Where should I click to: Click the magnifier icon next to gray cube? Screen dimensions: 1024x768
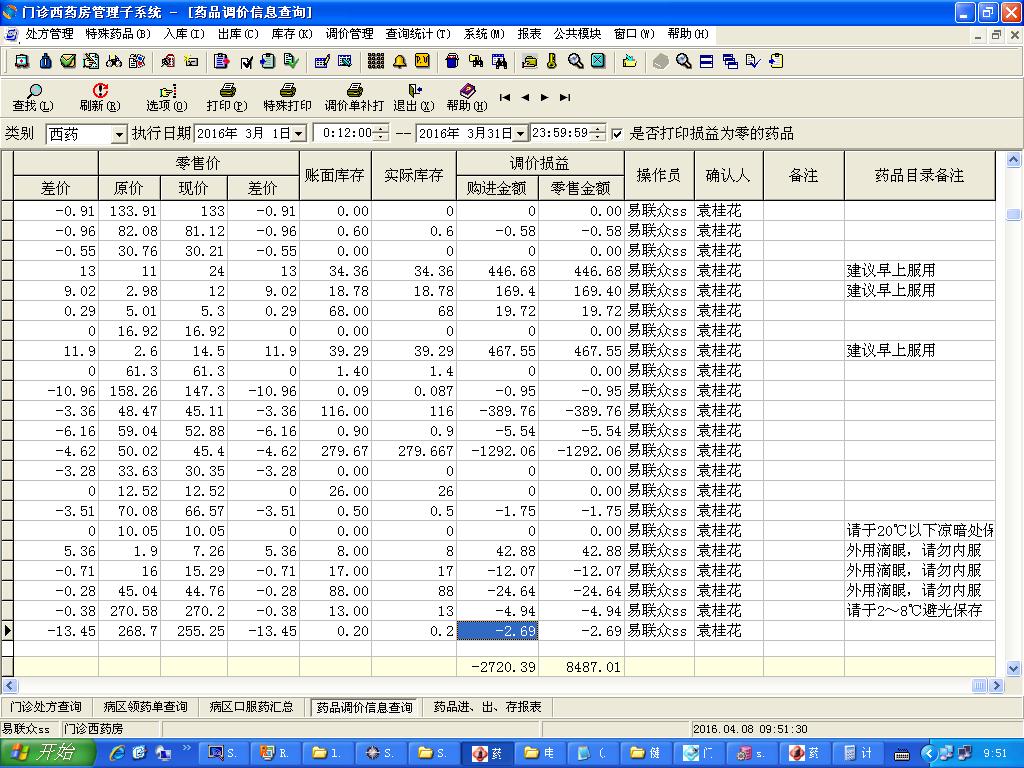683,61
